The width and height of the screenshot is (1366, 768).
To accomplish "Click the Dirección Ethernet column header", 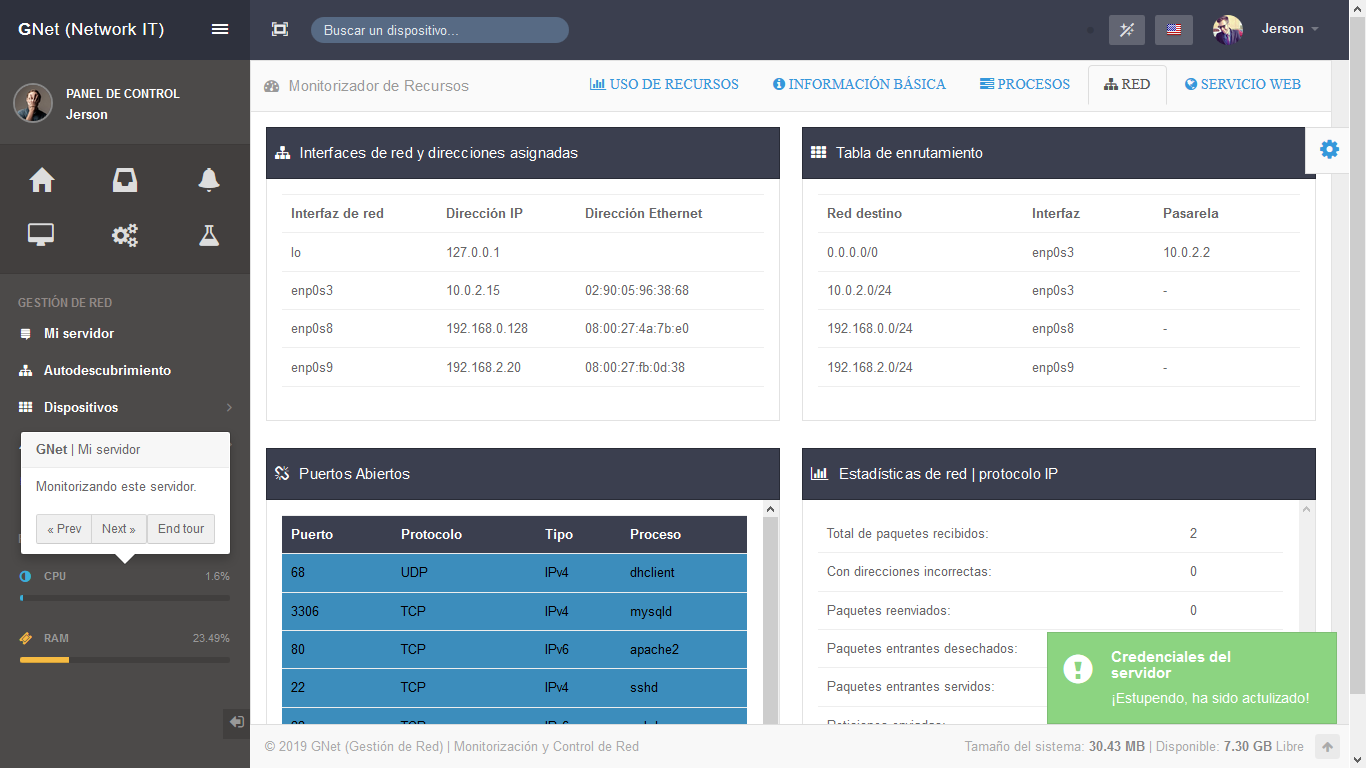I will coord(644,214).
